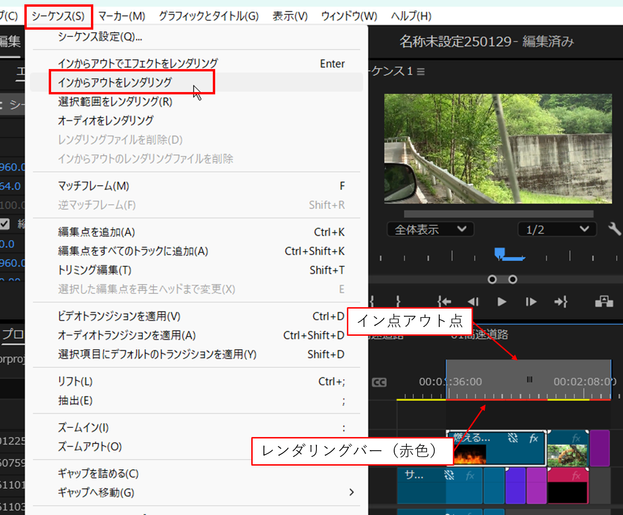The width and height of the screenshot is (623, 515).
Task: Toggle the CC captions track button
Action: click(x=379, y=382)
